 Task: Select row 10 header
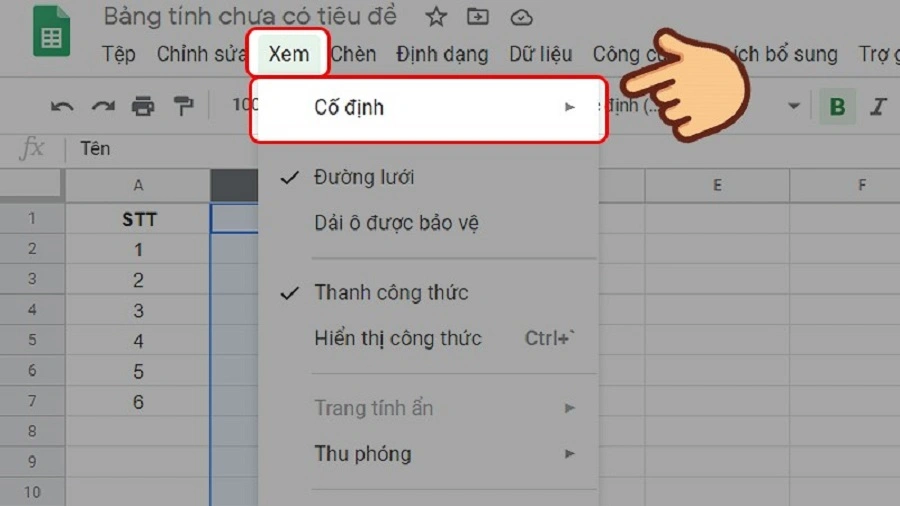pyautogui.click(x=32, y=492)
